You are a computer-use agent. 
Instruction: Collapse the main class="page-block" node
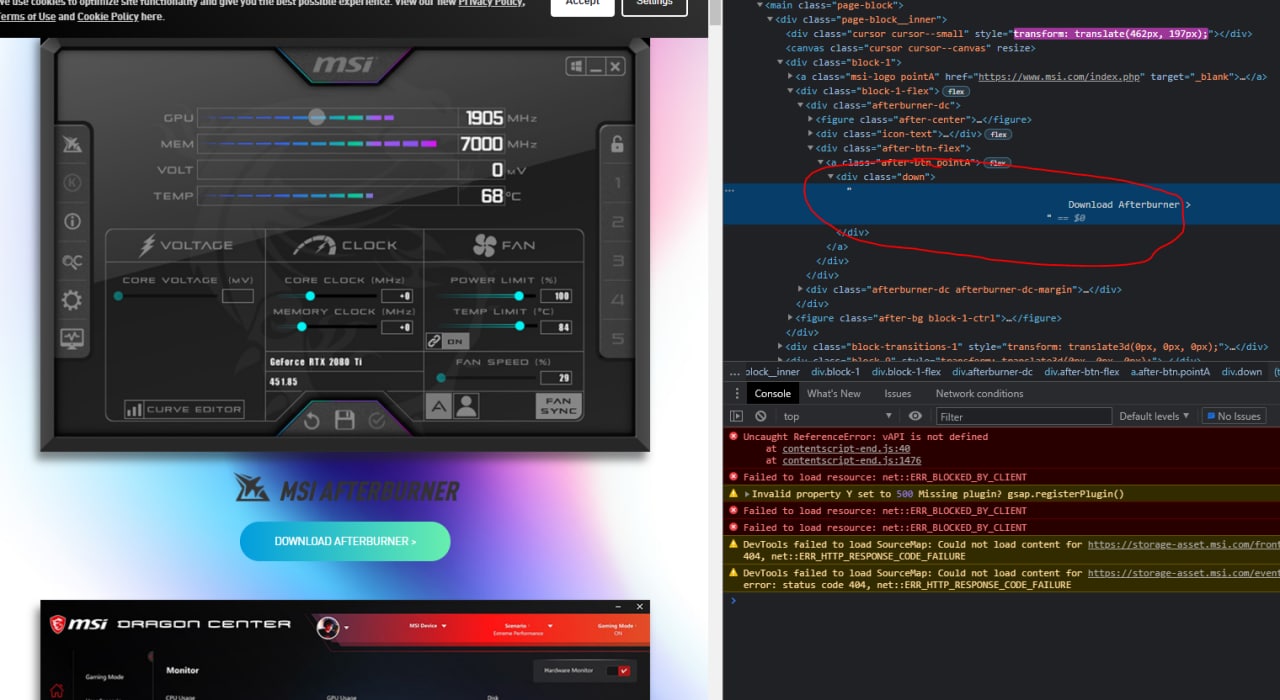[761, 5]
